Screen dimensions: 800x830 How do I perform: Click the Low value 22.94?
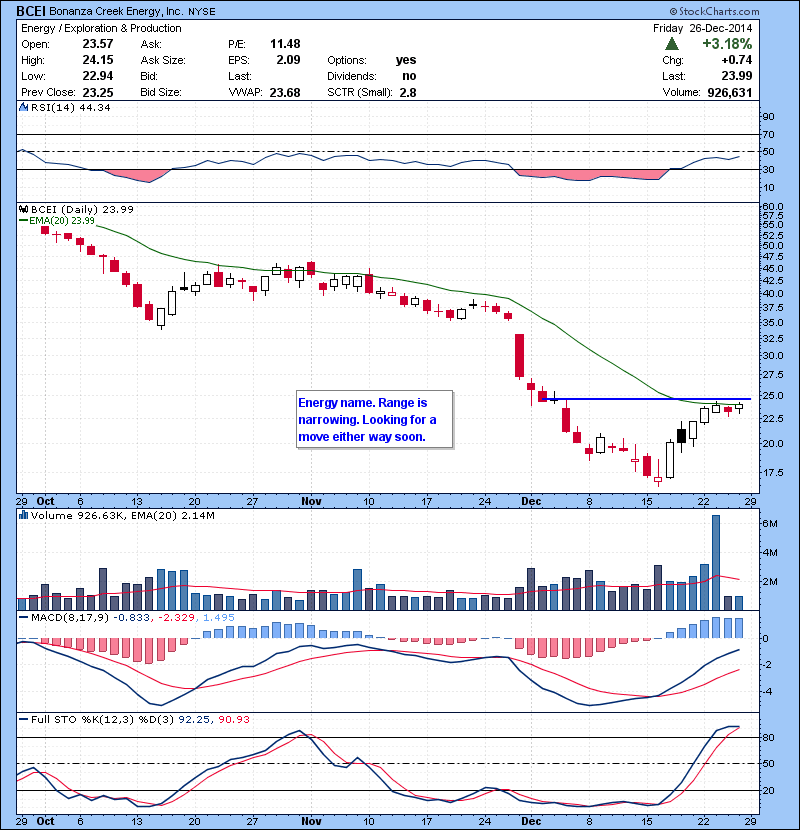pos(98,76)
